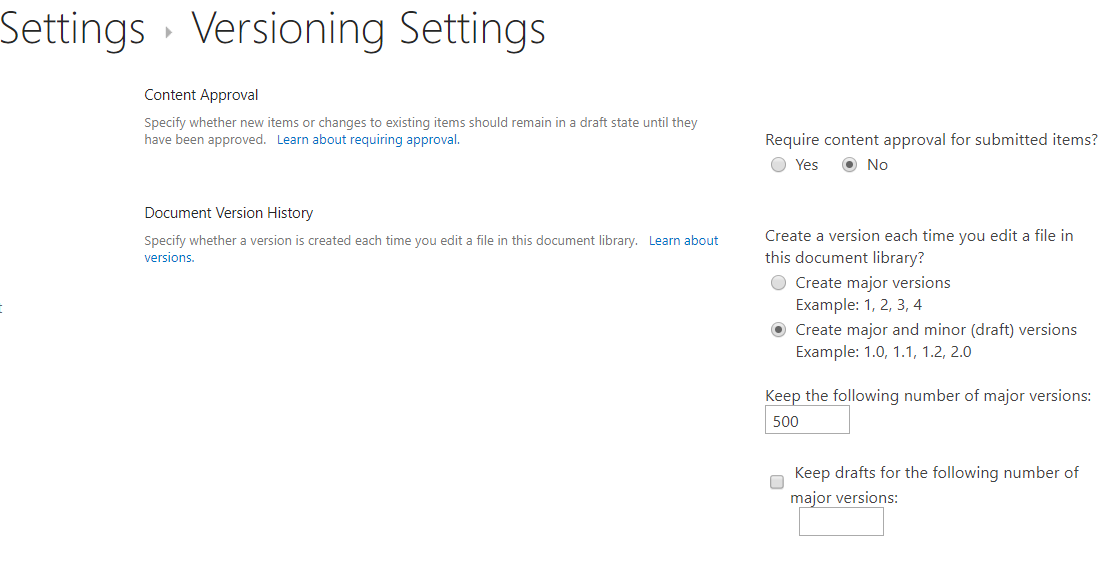Viewport: 1112px width, 568px height.
Task: Choose the 'Create major versions' radio button
Action: point(779,283)
